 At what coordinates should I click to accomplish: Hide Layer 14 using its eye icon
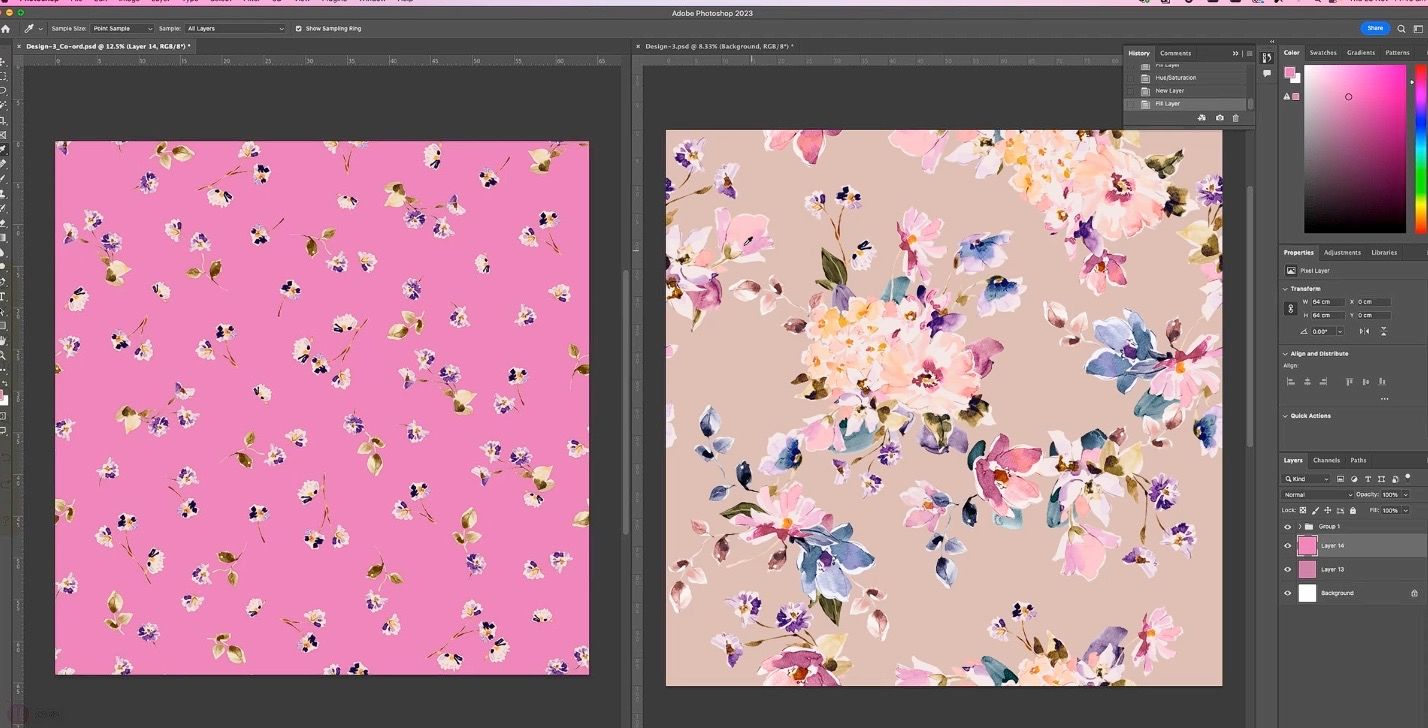1287,546
